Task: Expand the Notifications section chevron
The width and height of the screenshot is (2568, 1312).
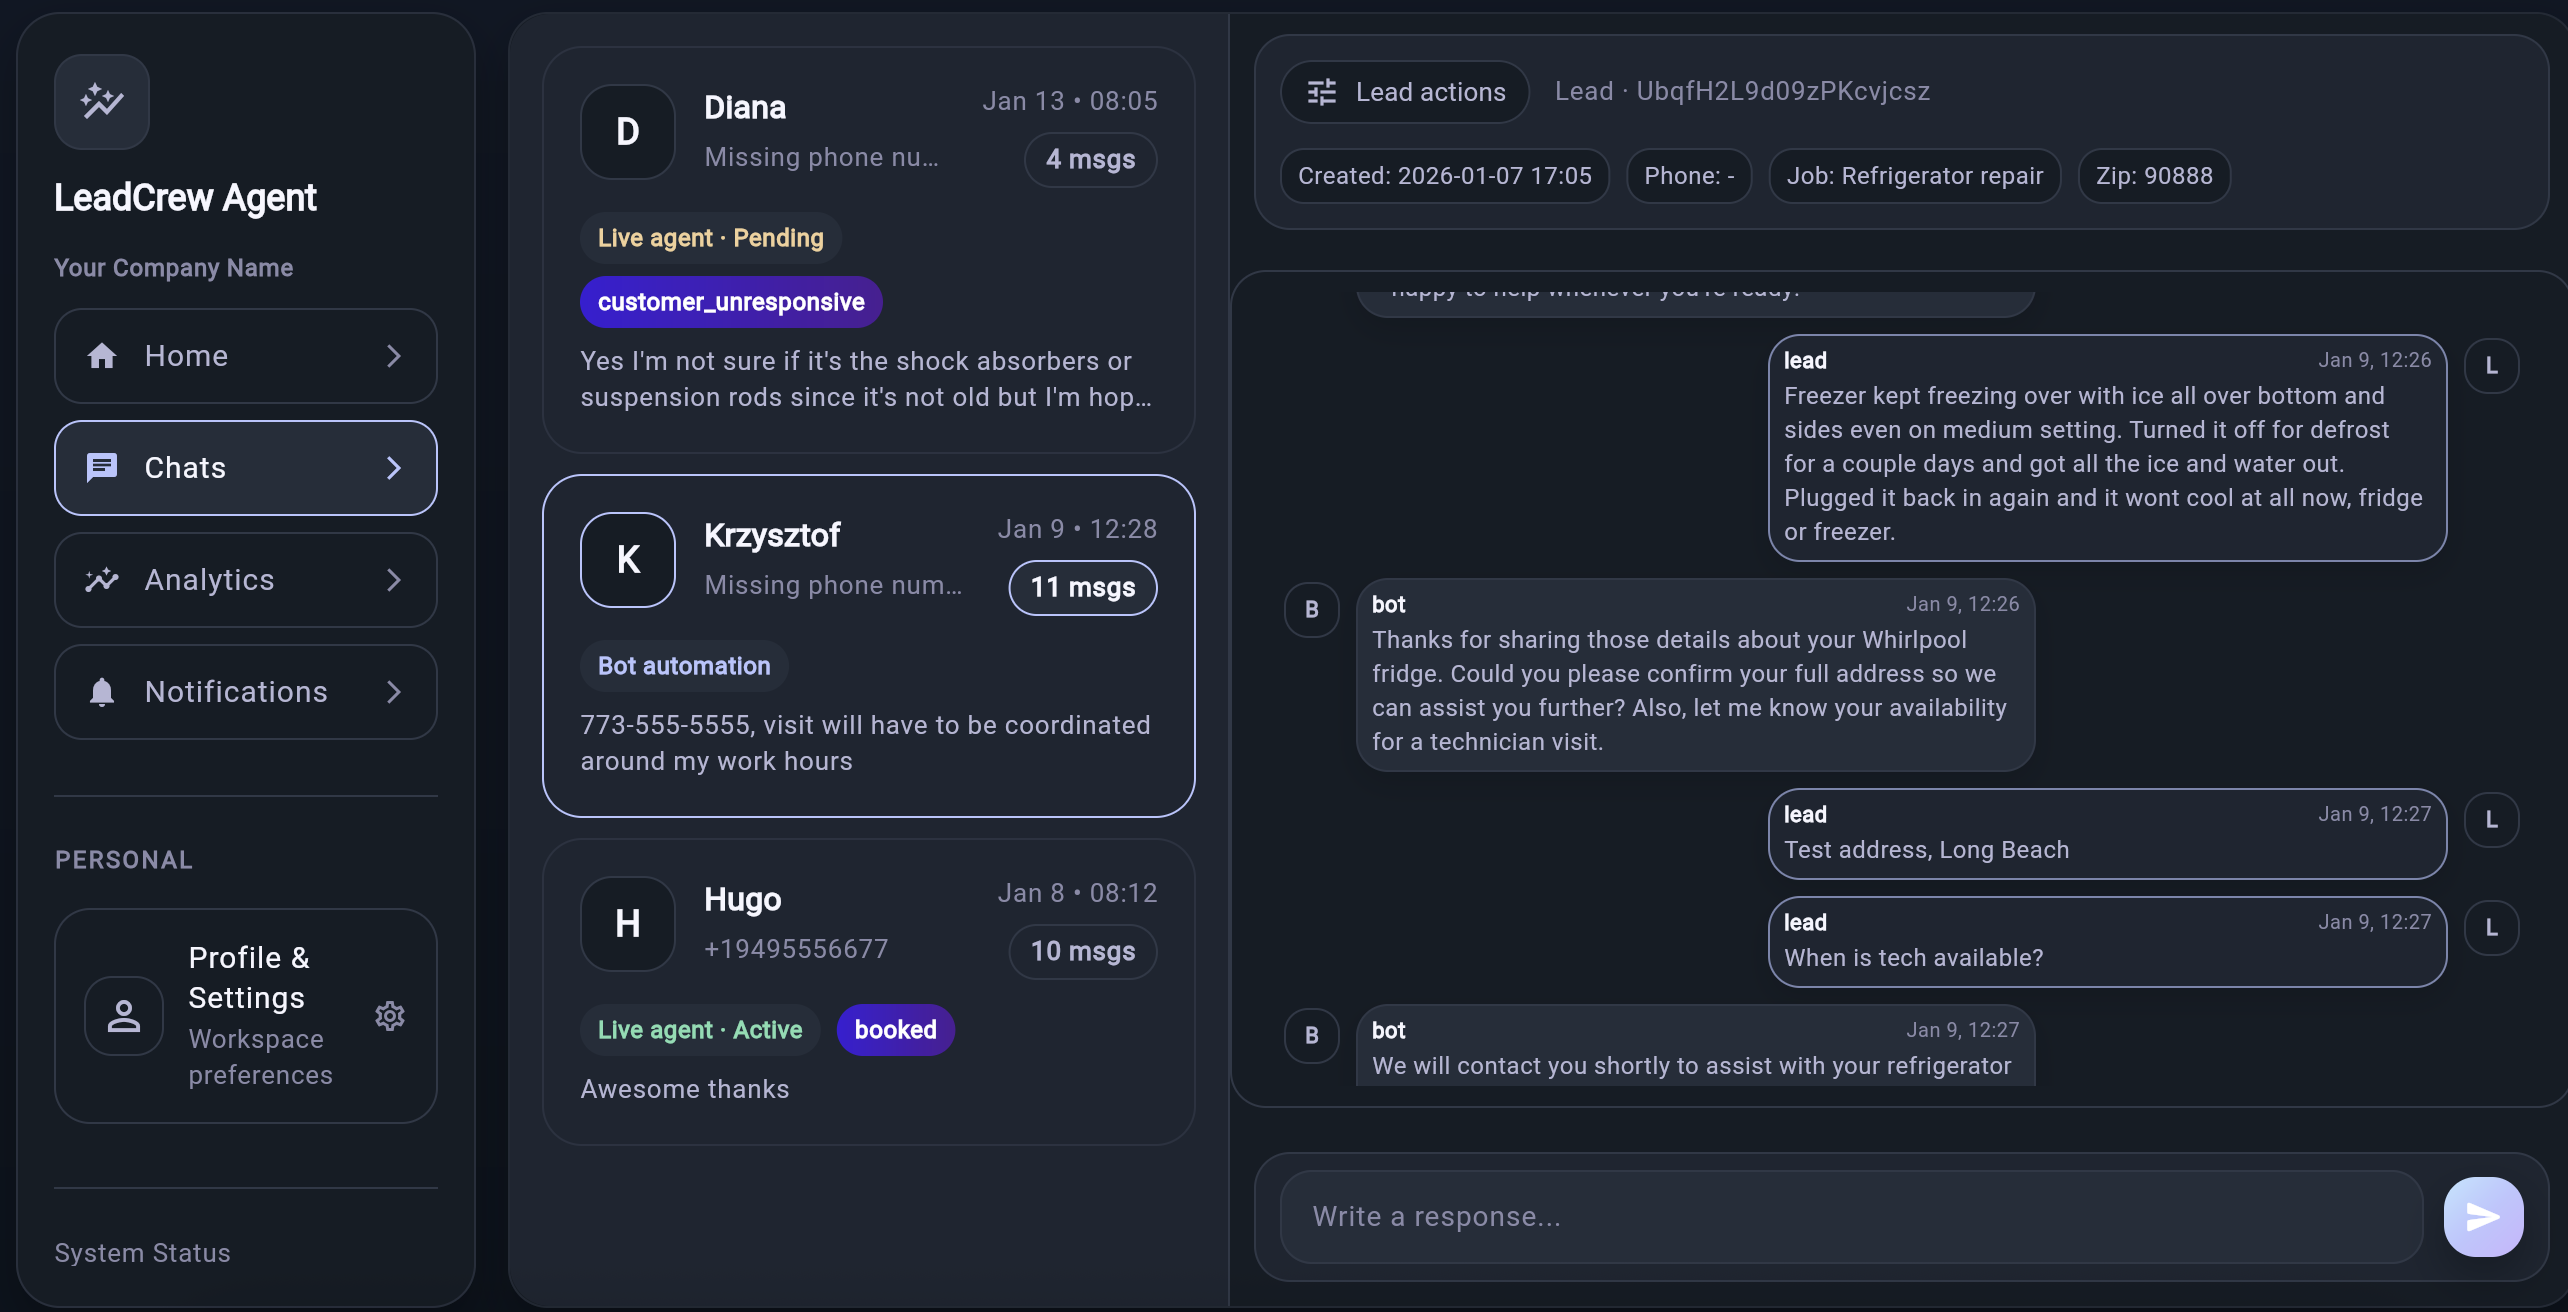Action: point(393,691)
